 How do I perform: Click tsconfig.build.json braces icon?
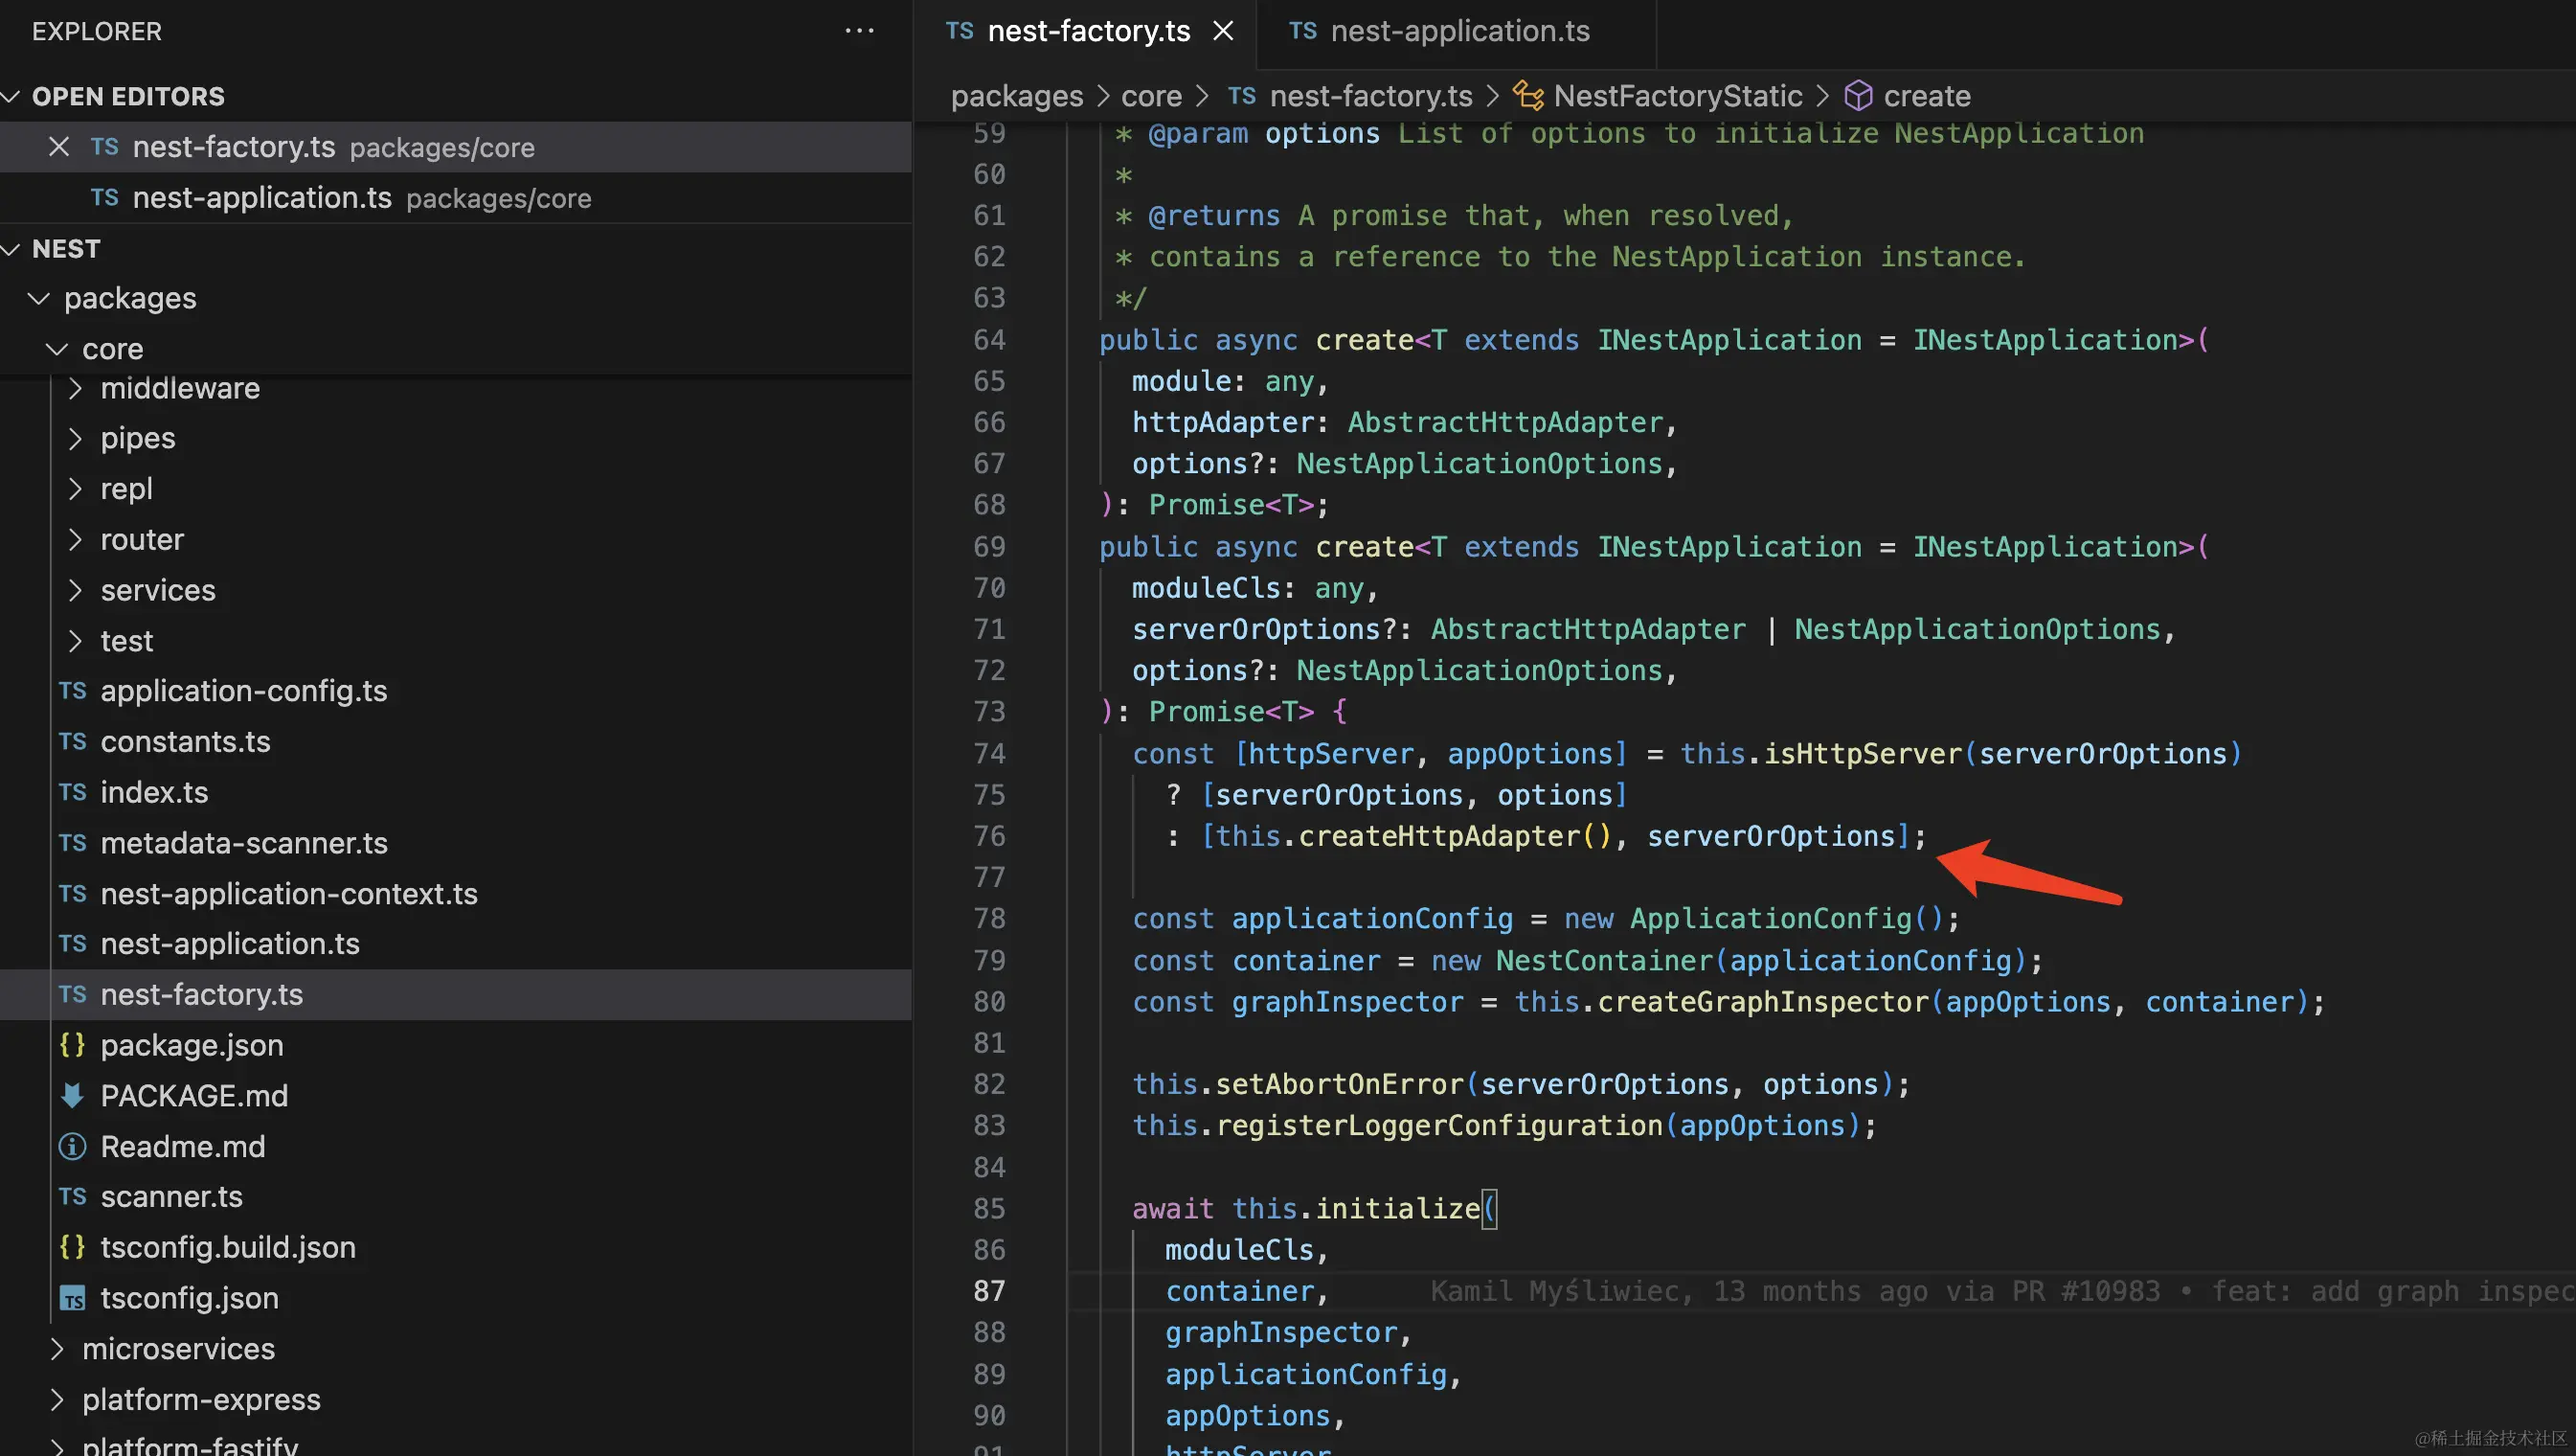pyautogui.click(x=72, y=1247)
